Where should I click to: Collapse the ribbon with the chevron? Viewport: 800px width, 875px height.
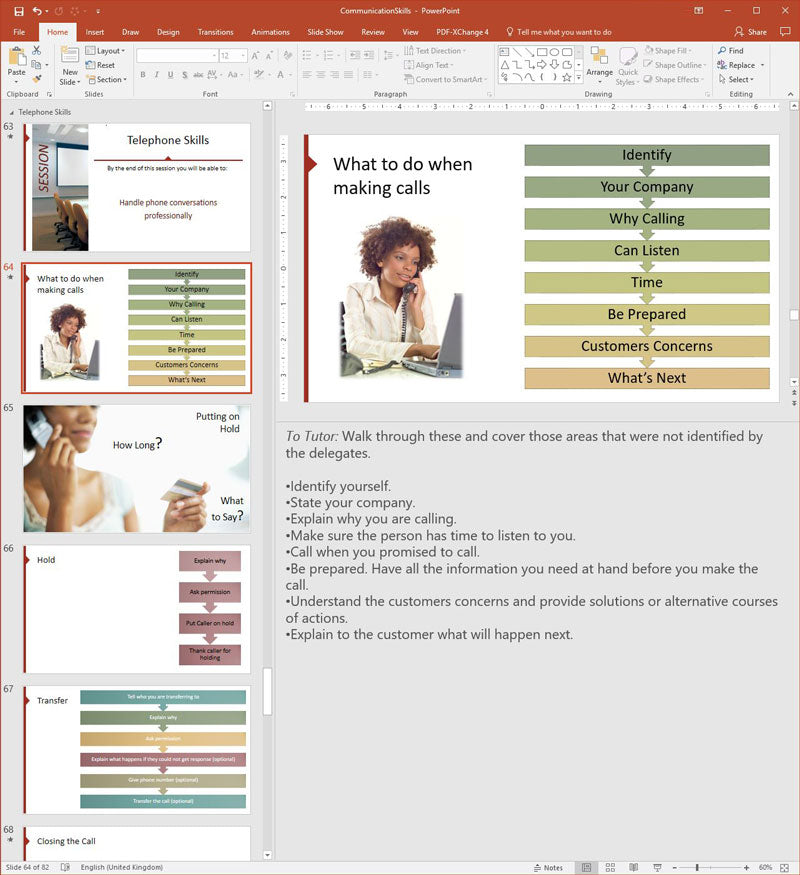click(791, 94)
